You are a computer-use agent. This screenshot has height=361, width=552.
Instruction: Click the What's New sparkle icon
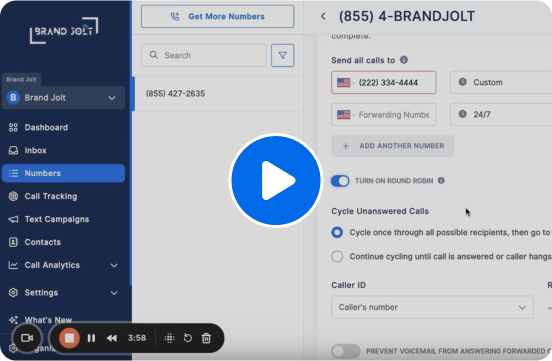tap(13, 320)
